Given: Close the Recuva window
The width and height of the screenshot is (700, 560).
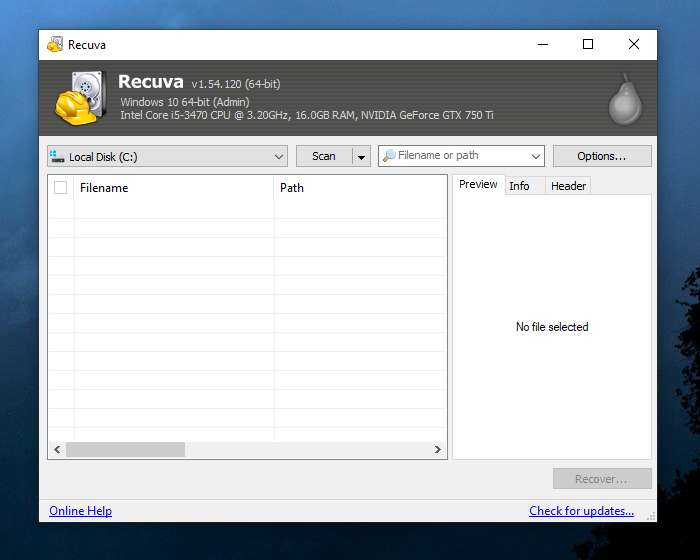Looking at the screenshot, I should [634, 44].
